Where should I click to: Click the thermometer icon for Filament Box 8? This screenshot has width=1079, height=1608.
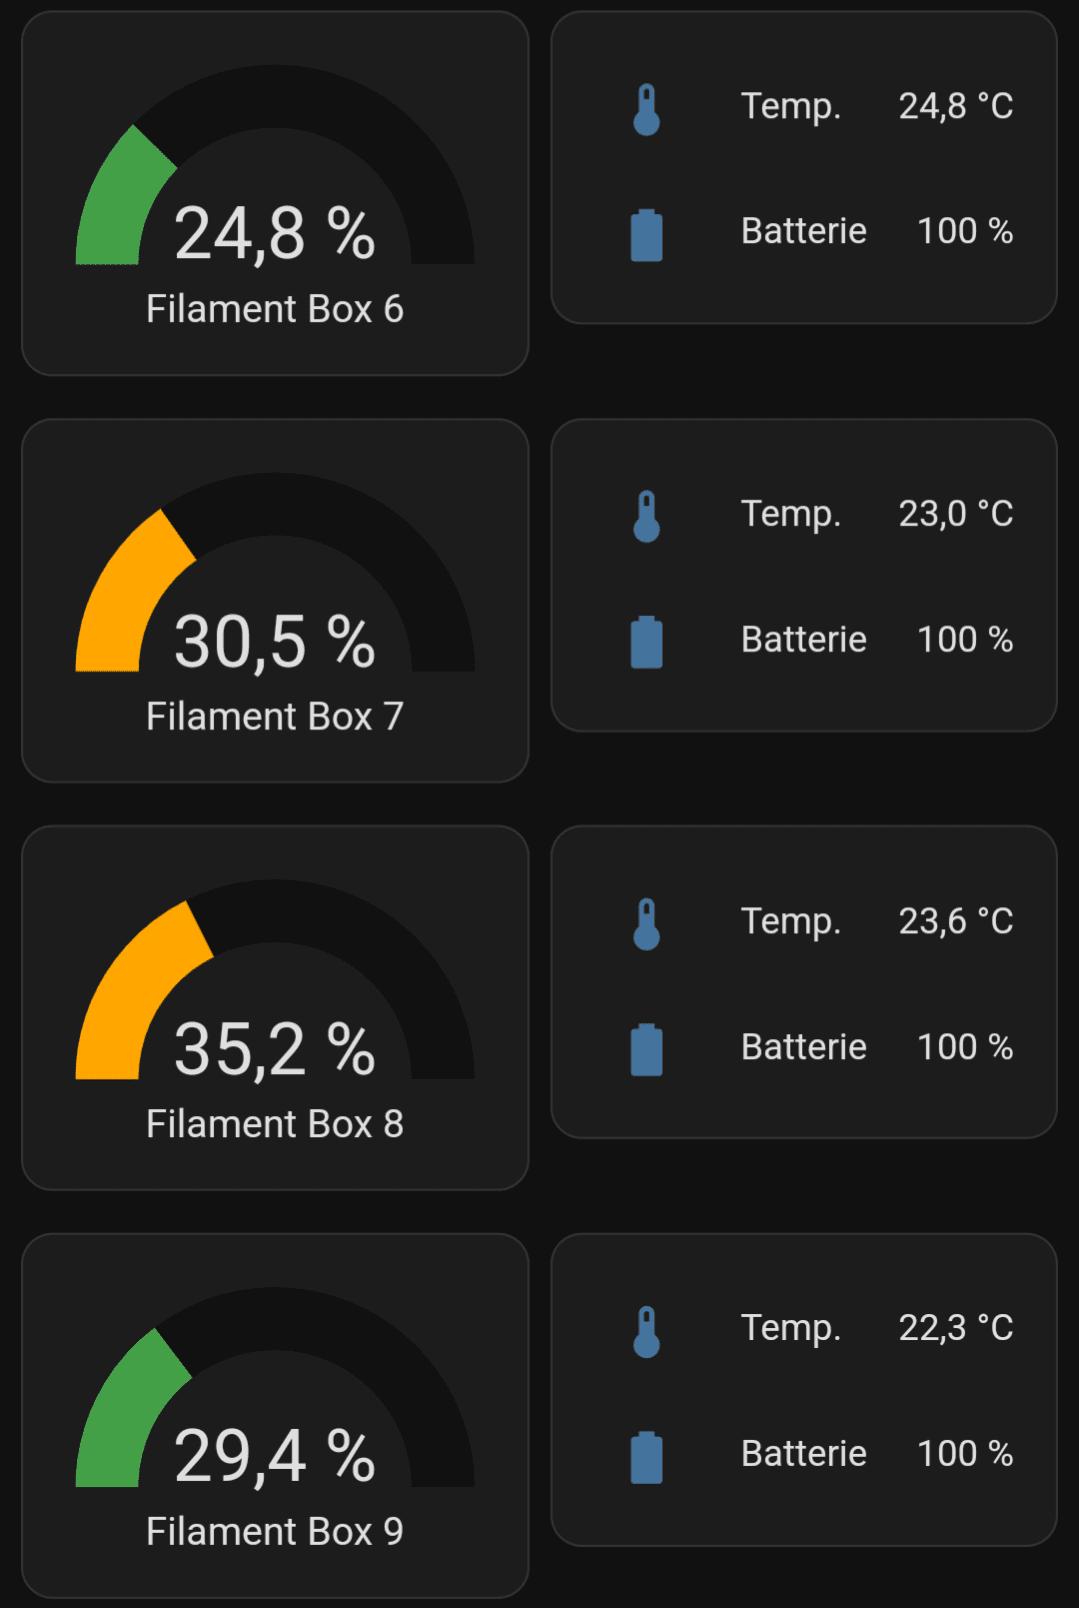pos(647,924)
